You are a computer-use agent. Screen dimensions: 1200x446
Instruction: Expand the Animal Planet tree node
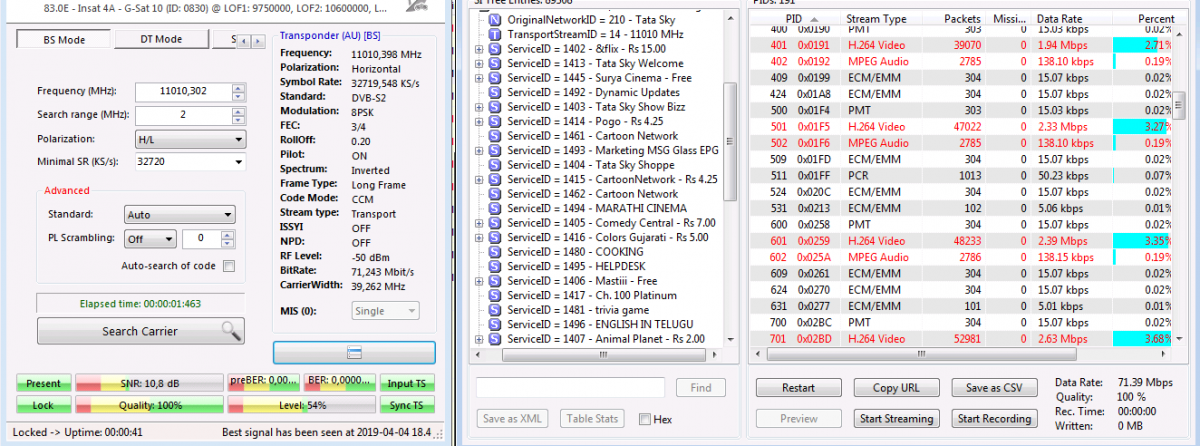pyautogui.click(x=479, y=339)
